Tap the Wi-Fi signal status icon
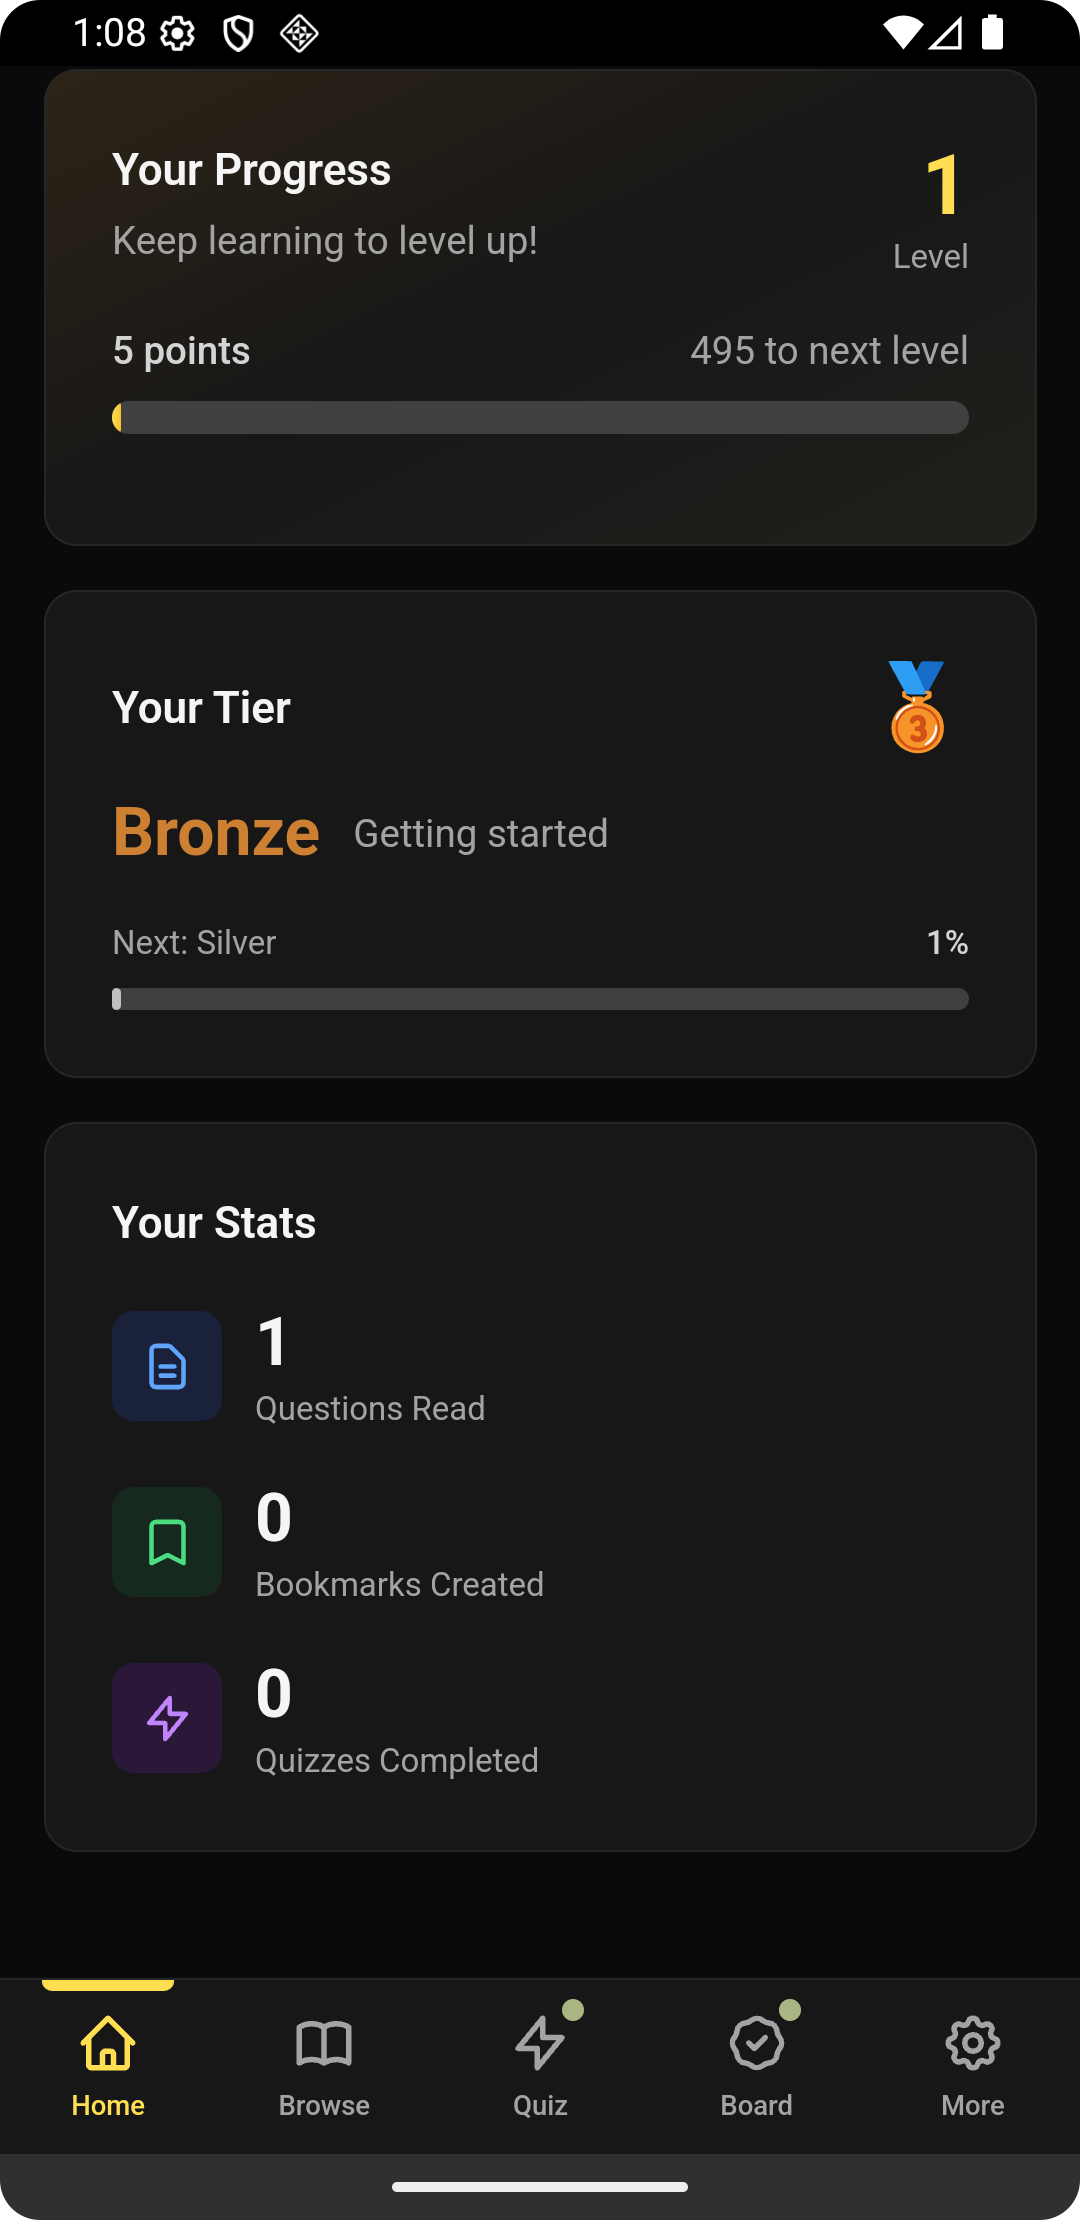1080x2220 pixels. (x=902, y=33)
